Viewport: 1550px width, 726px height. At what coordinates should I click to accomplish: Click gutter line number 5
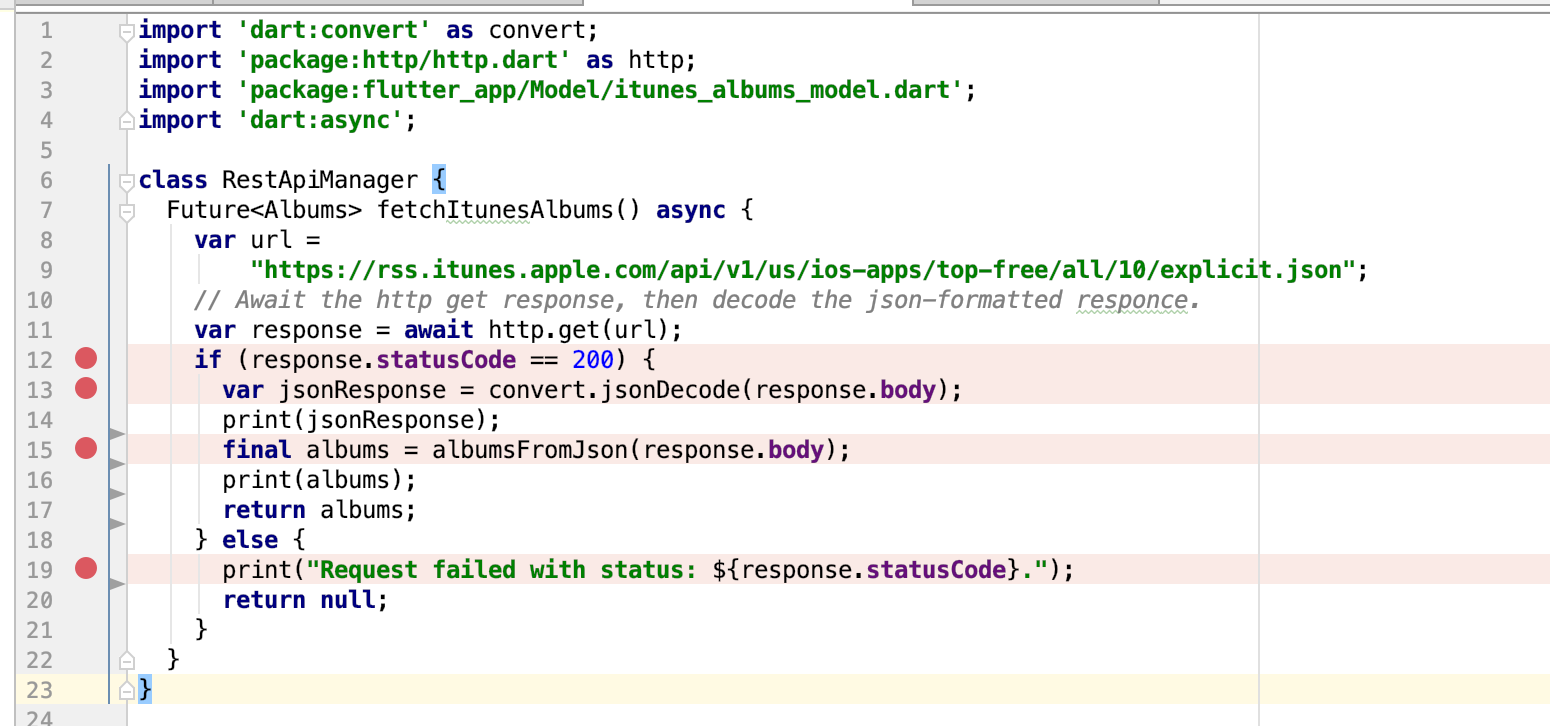point(45,150)
